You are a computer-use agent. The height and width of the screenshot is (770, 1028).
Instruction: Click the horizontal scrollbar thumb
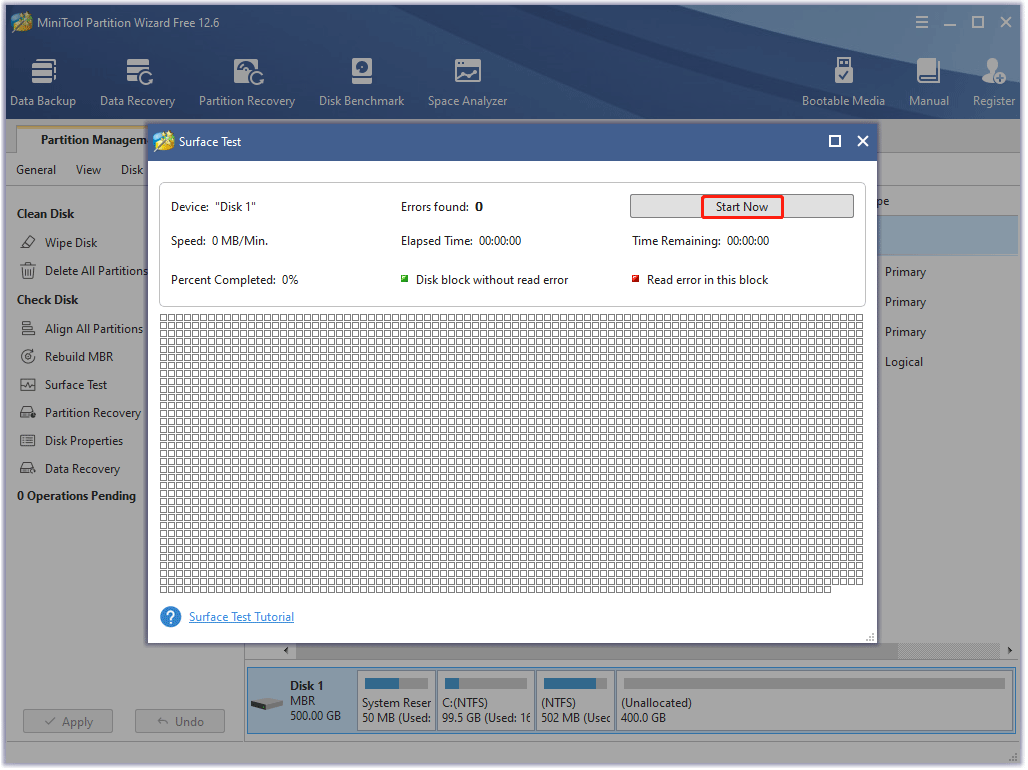(x=597, y=651)
